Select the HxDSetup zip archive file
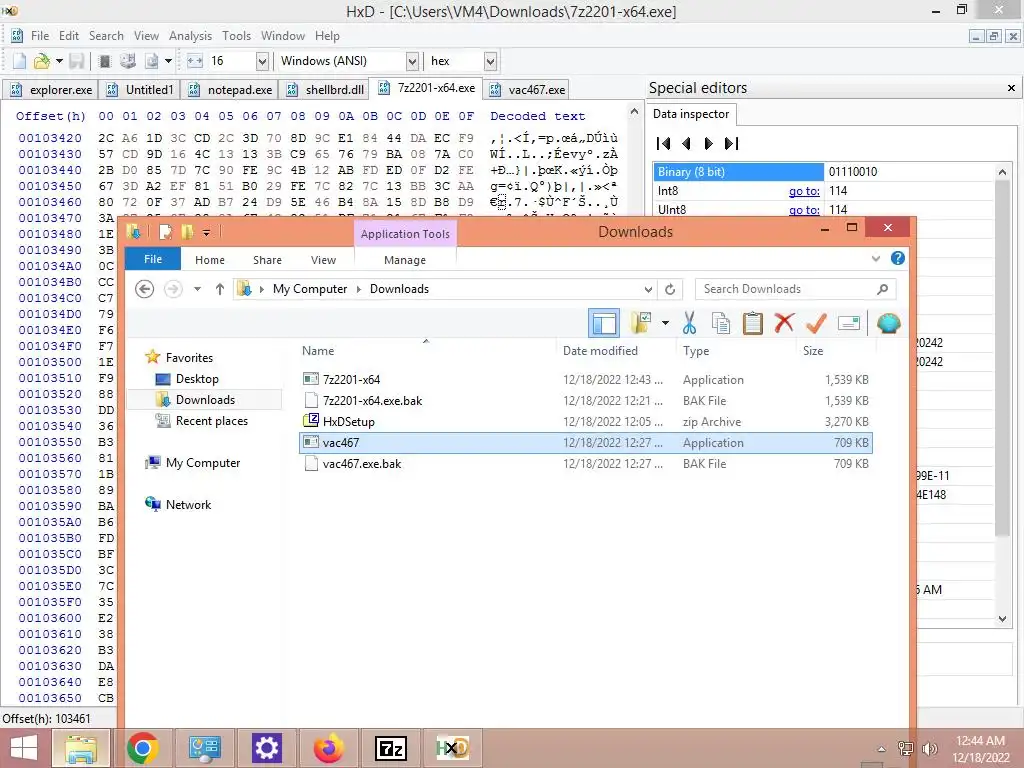This screenshot has width=1024, height=768. 586,422
